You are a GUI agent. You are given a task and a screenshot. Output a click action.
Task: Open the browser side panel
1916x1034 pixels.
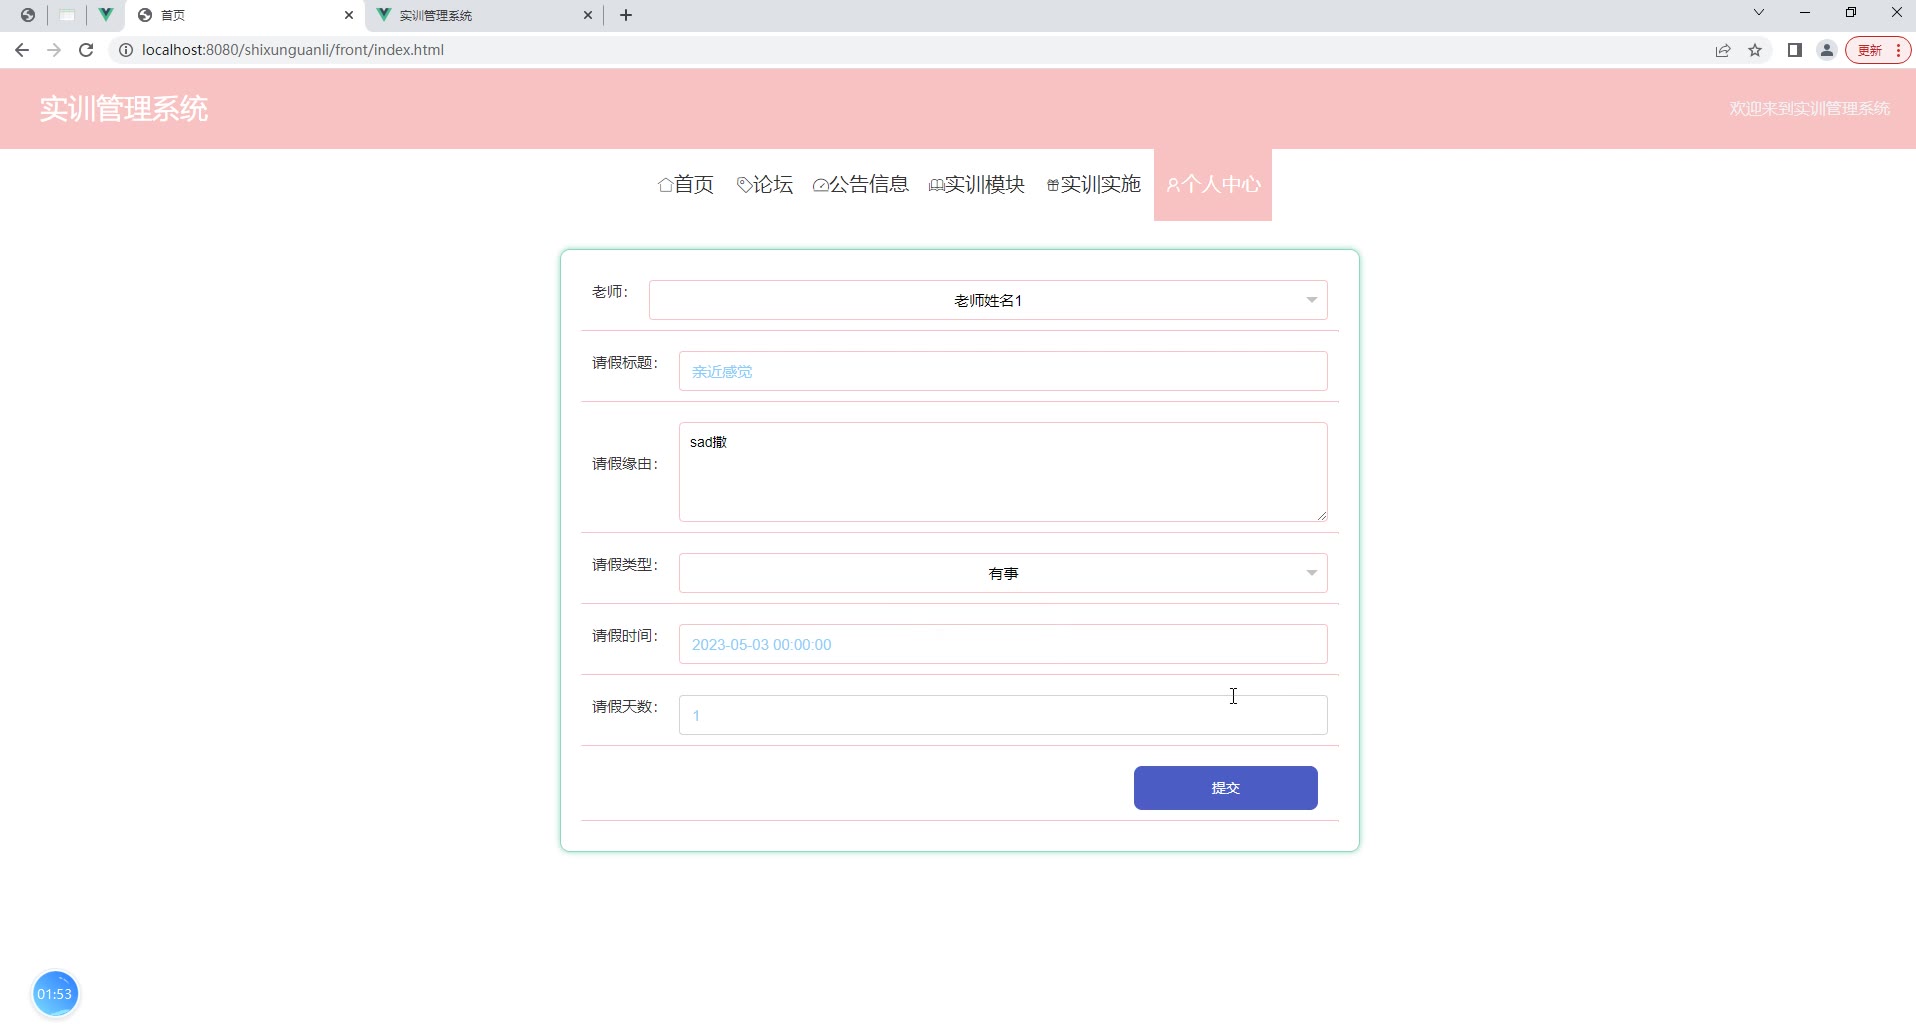coord(1795,50)
